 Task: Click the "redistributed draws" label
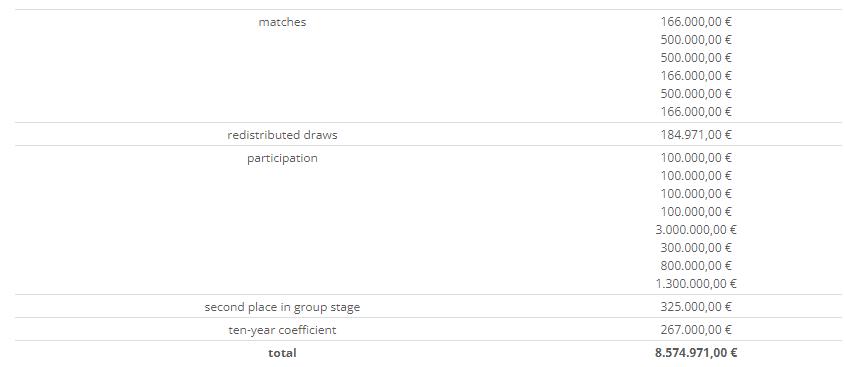coord(282,135)
